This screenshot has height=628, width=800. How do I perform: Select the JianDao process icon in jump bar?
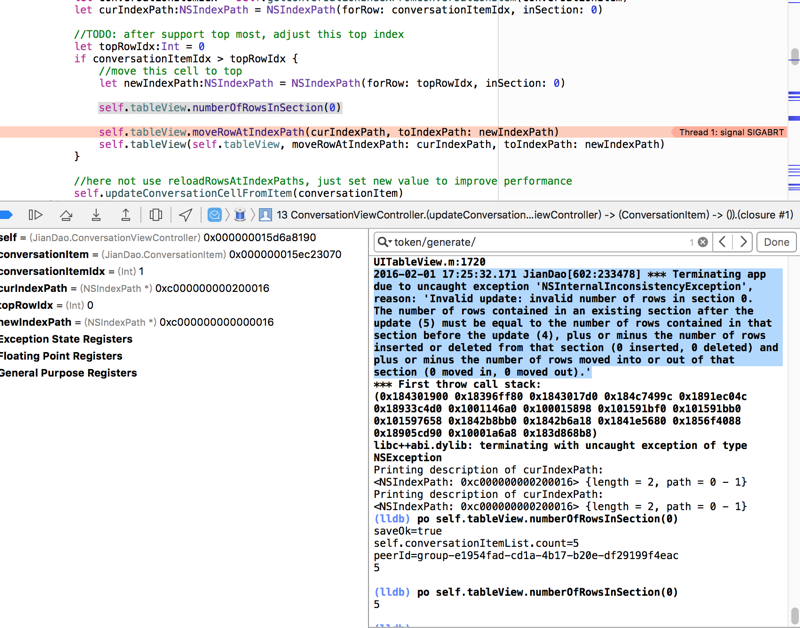coord(215,215)
